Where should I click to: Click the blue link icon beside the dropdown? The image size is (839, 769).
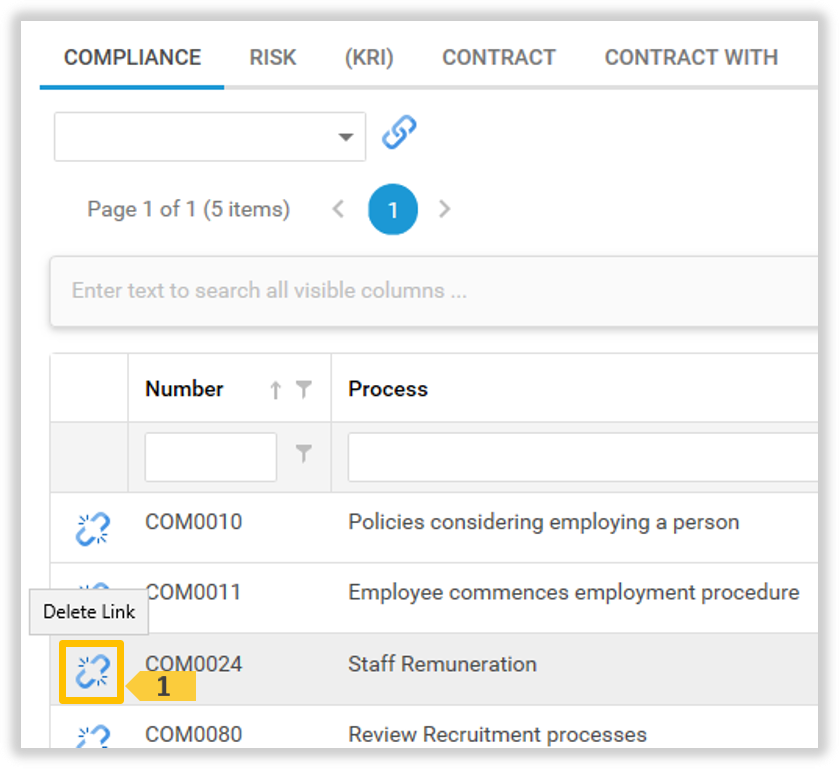(x=399, y=132)
